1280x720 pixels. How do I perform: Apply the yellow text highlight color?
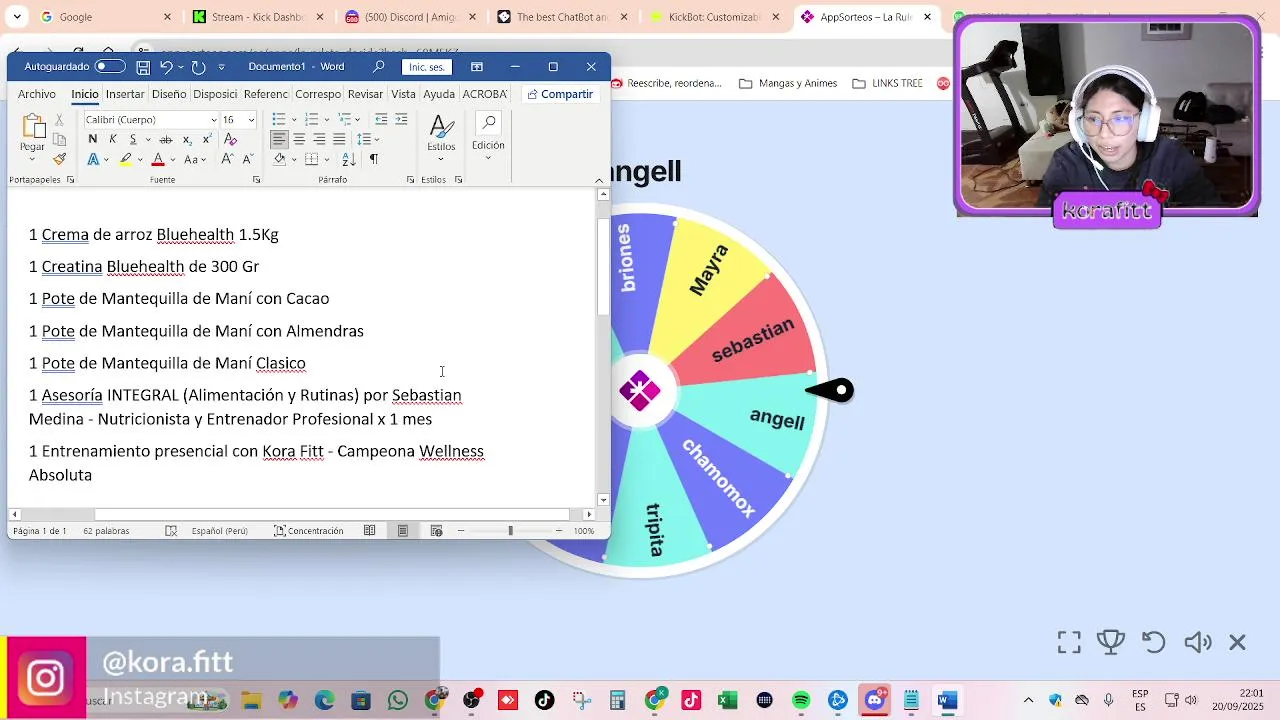(125, 159)
